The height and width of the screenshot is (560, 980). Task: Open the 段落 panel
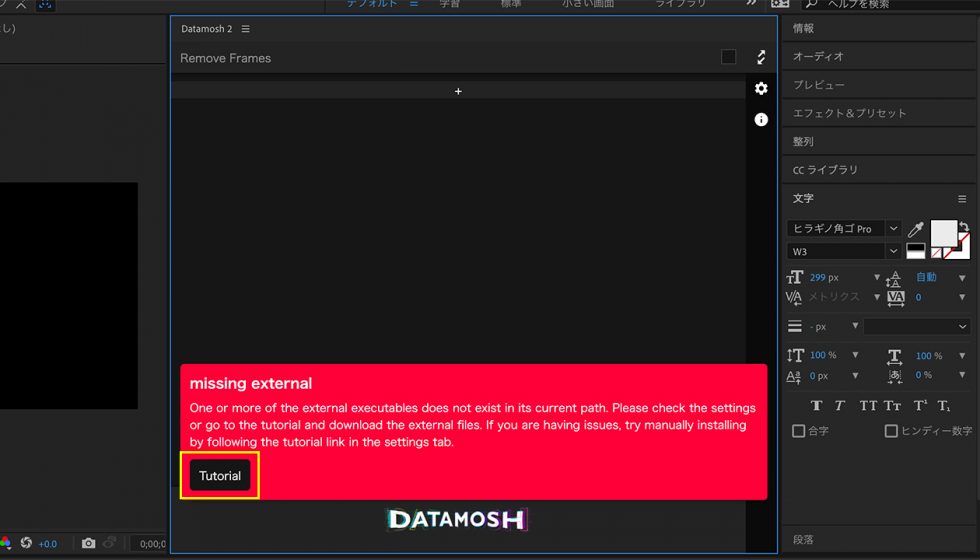pos(879,539)
